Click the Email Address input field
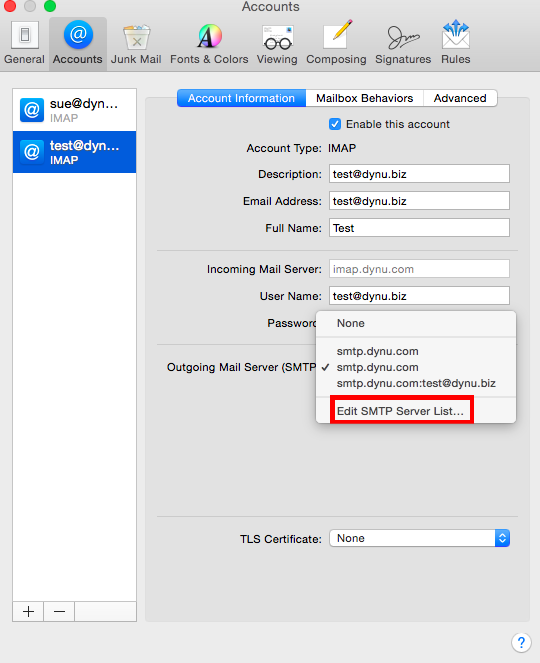This screenshot has width=540, height=663. [x=419, y=201]
